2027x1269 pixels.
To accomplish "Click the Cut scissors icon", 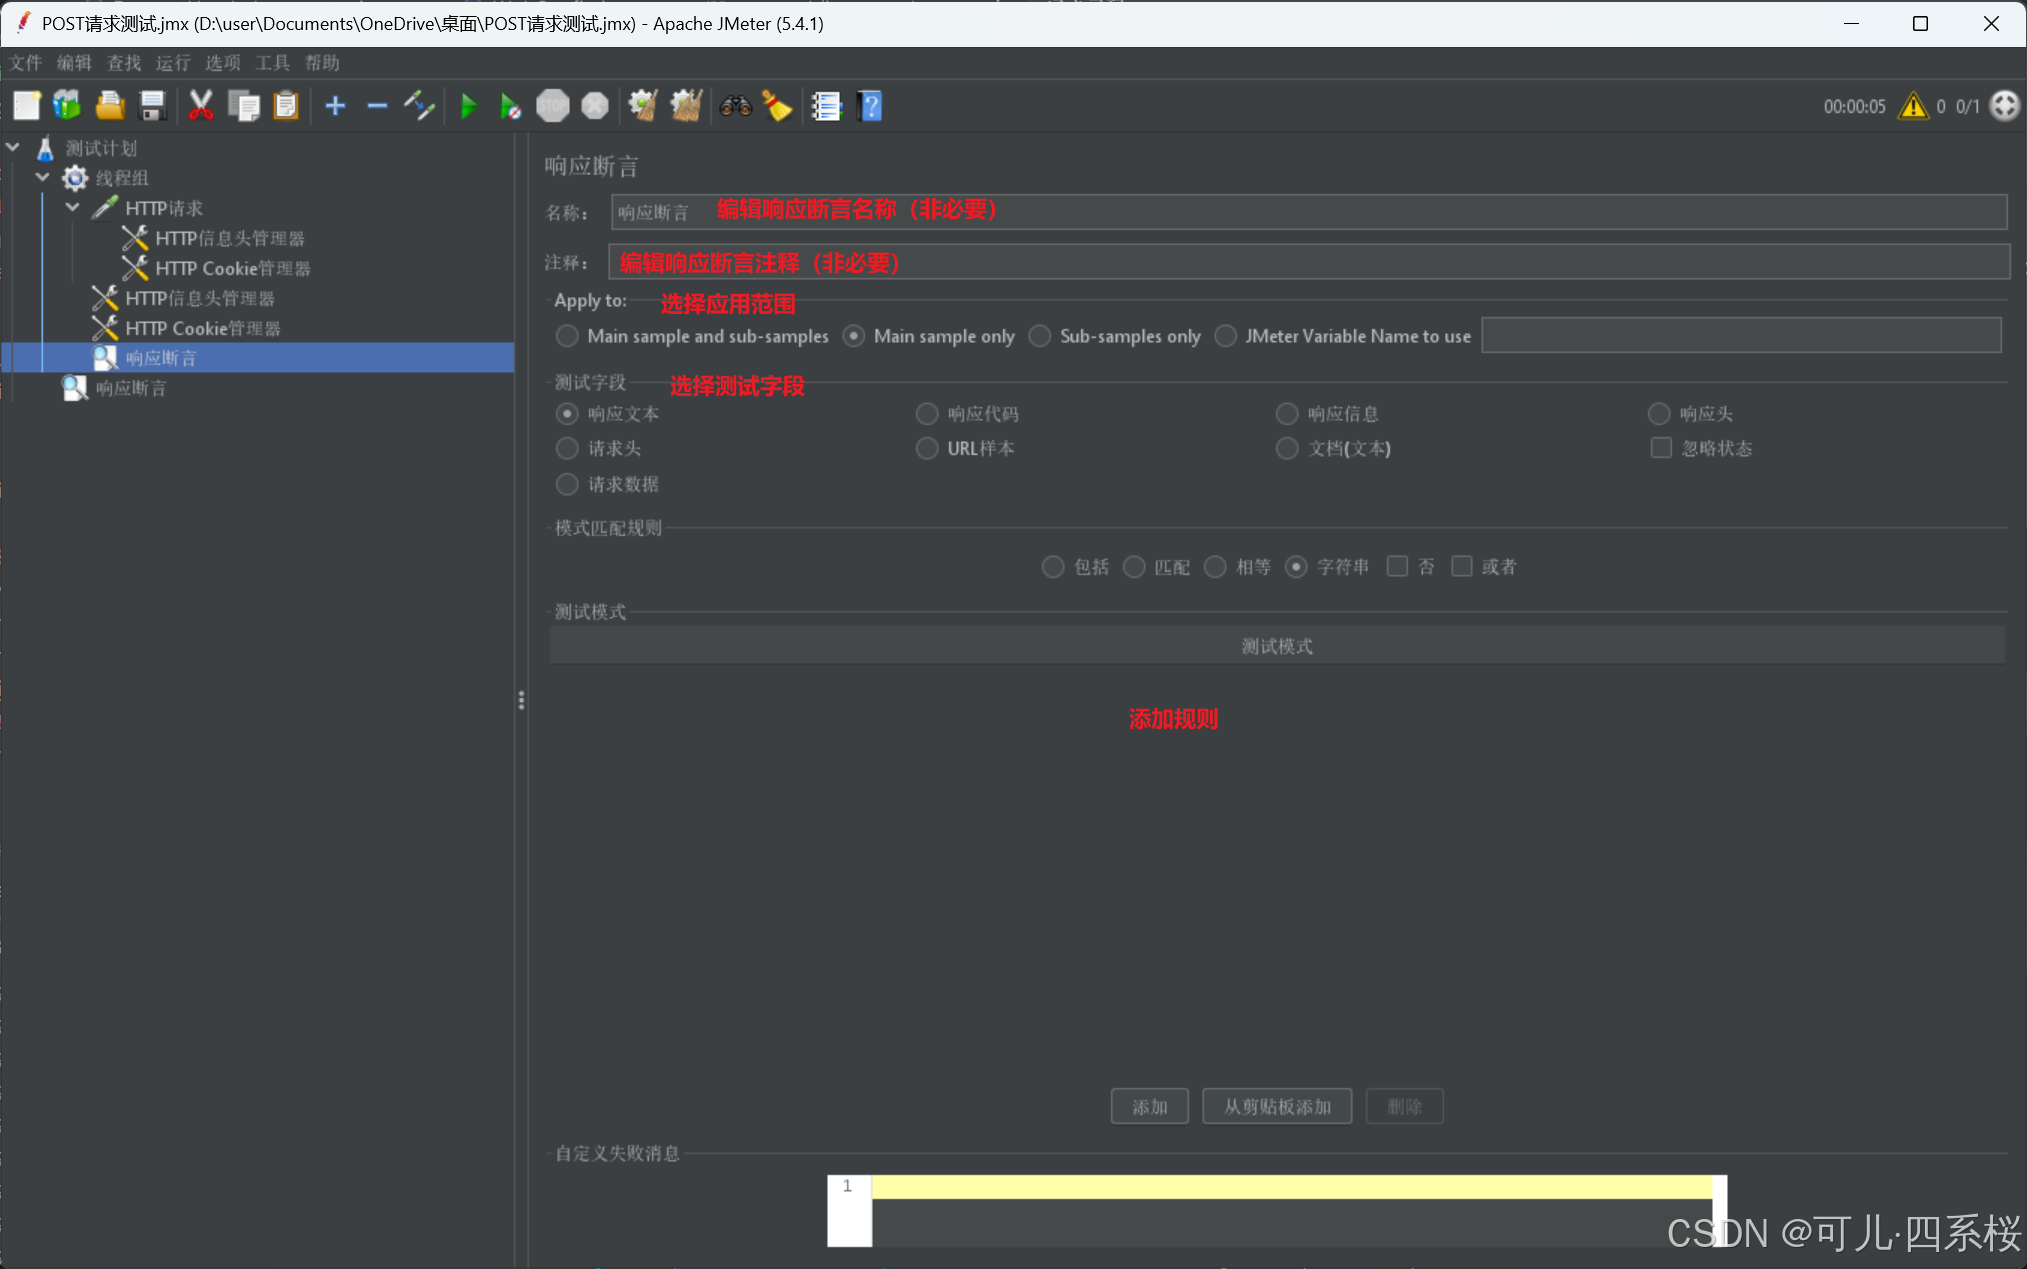I will coord(201,106).
